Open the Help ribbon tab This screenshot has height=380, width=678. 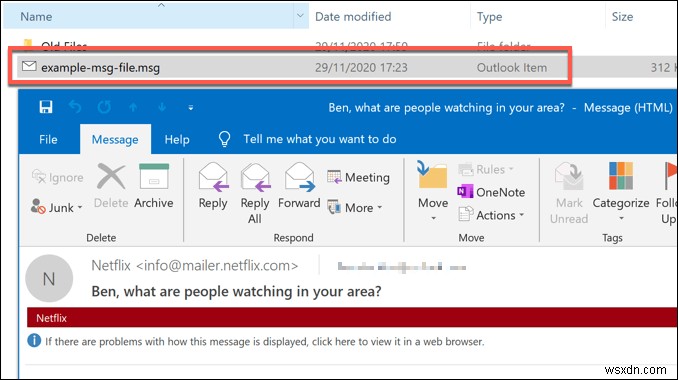pyautogui.click(x=177, y=139)
